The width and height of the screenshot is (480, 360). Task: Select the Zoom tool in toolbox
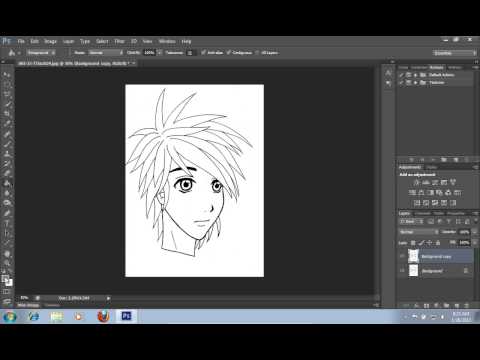[7, 263]
